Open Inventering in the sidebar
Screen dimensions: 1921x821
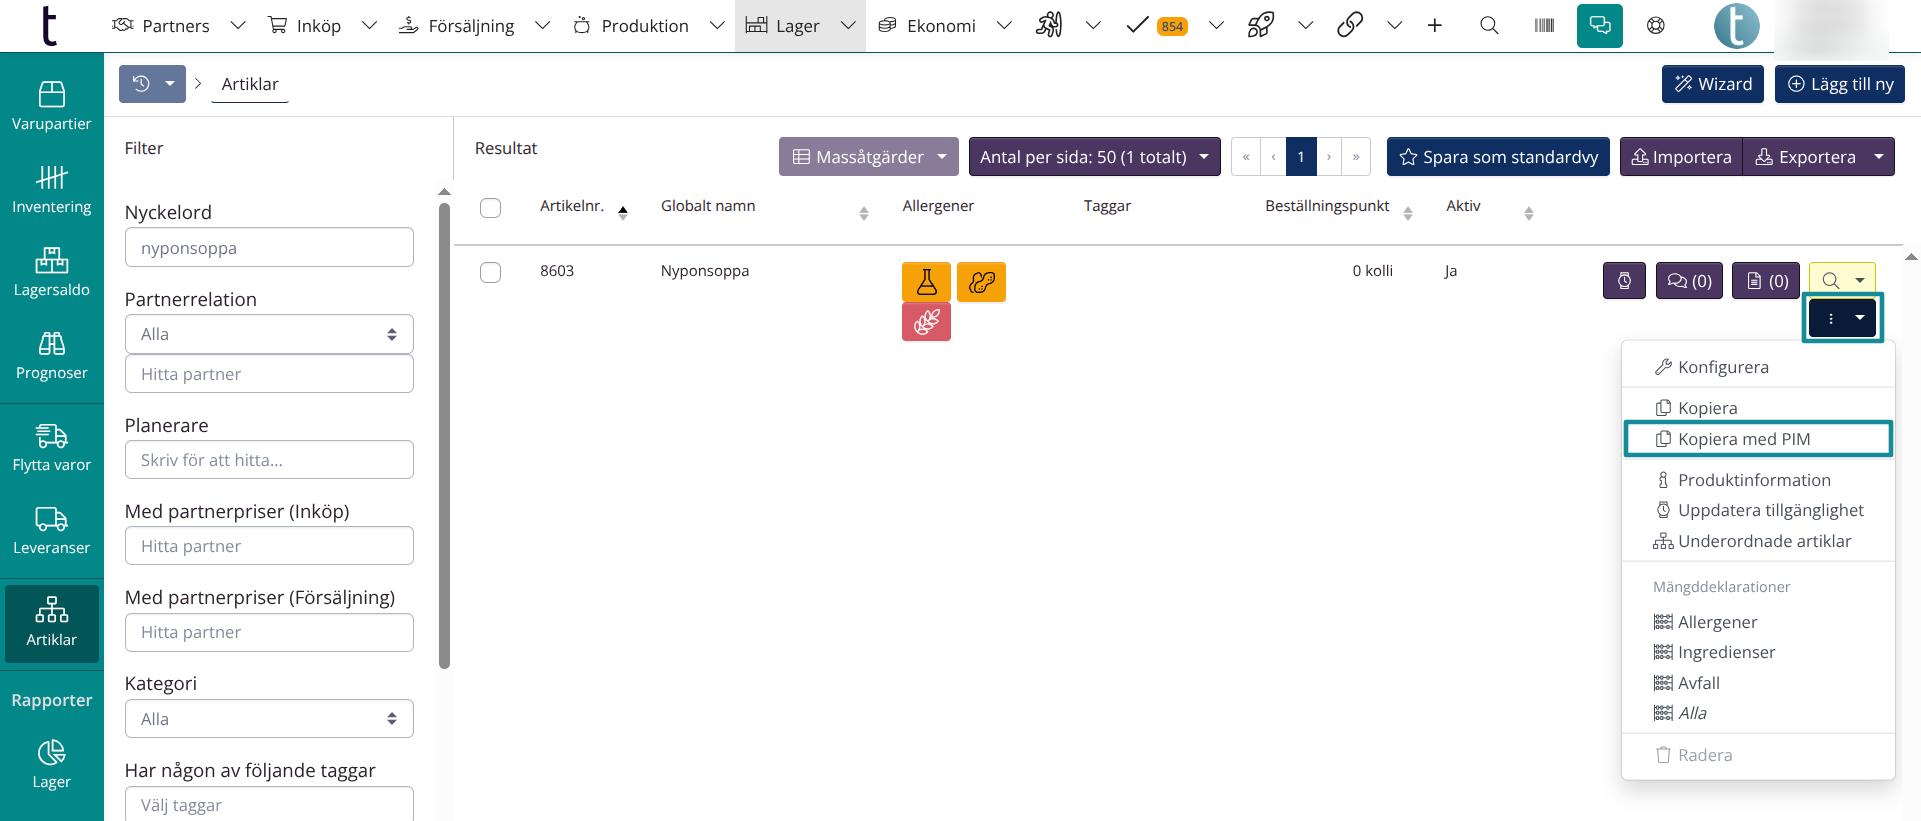(x=52, y=189)
